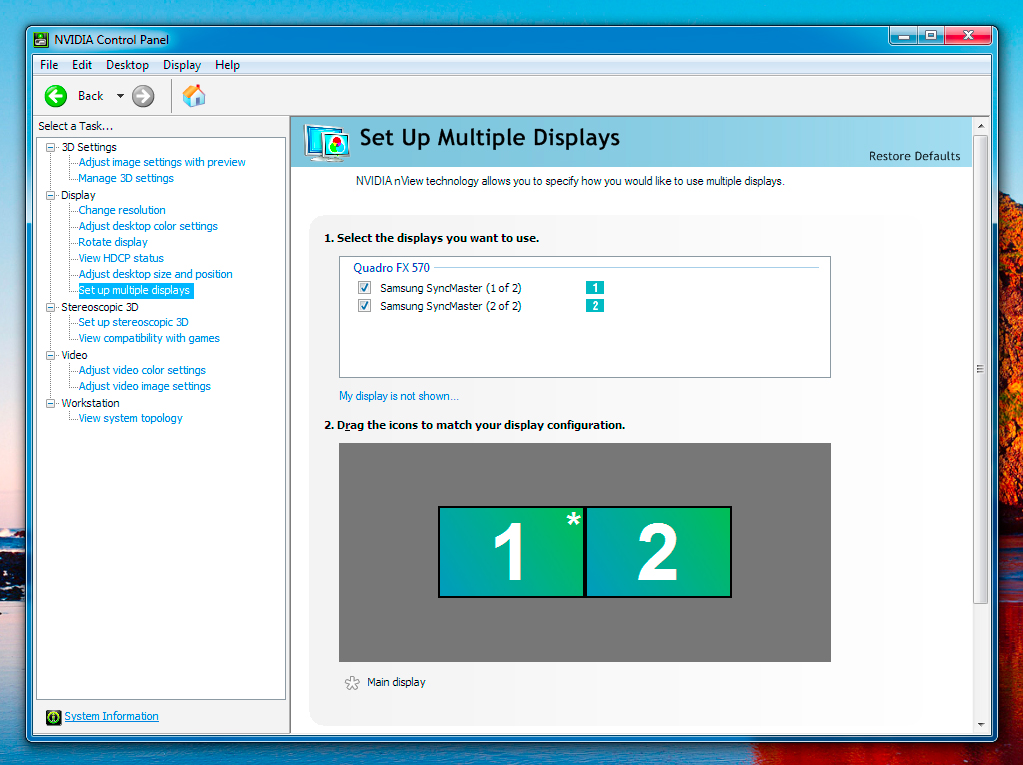
Task: Open Change resolution task
Action: click(x=122, y=210)
